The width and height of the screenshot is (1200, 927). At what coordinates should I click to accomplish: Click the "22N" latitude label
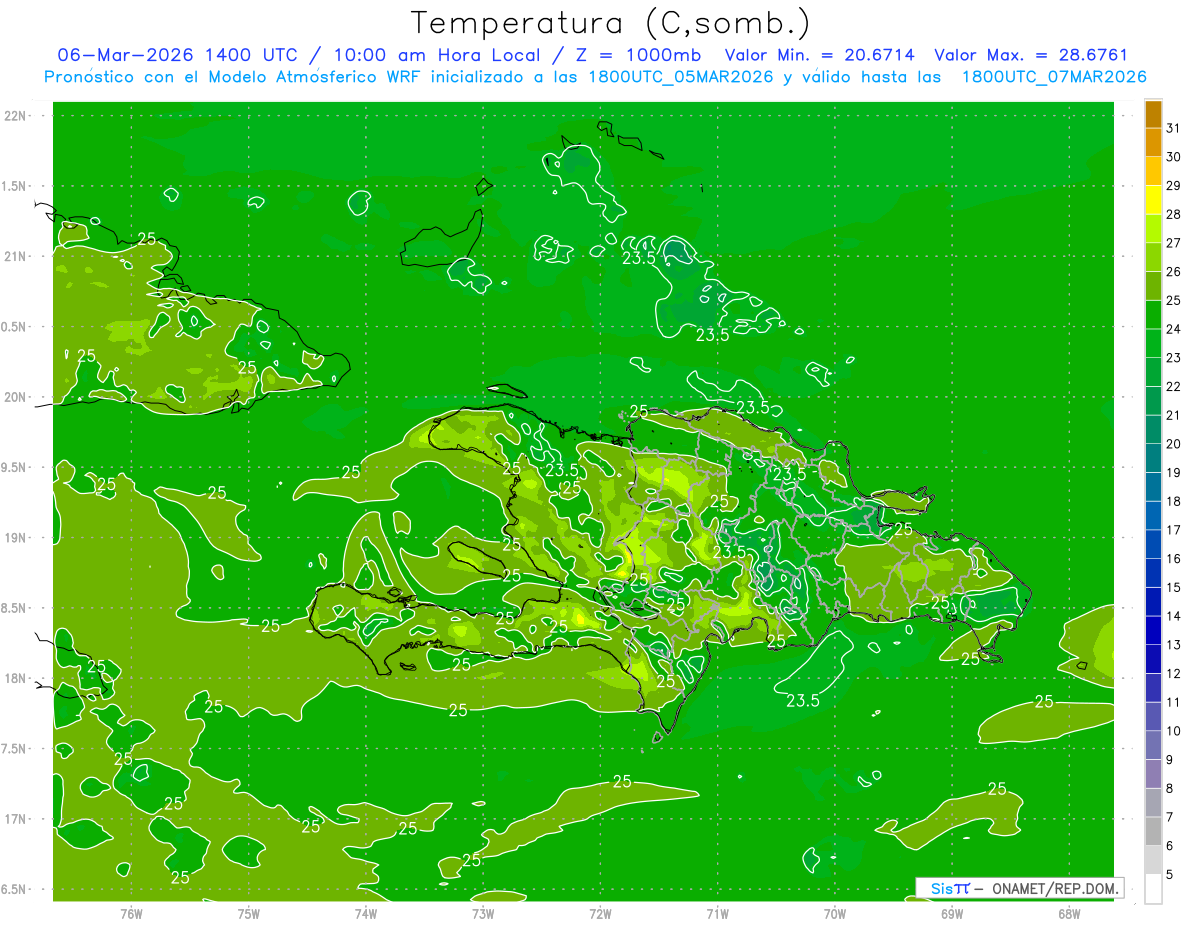[17, 115]
